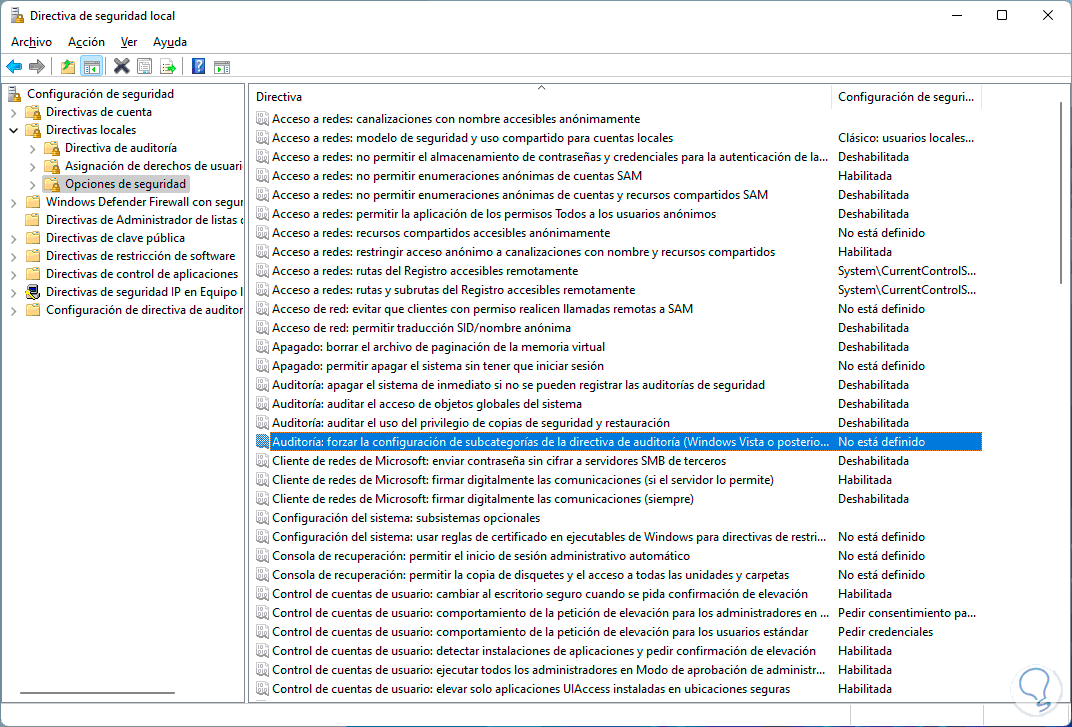
Task: Click icon of 'elevar solo aplicaciones UIAccess' policy
Action: (262, 689)
